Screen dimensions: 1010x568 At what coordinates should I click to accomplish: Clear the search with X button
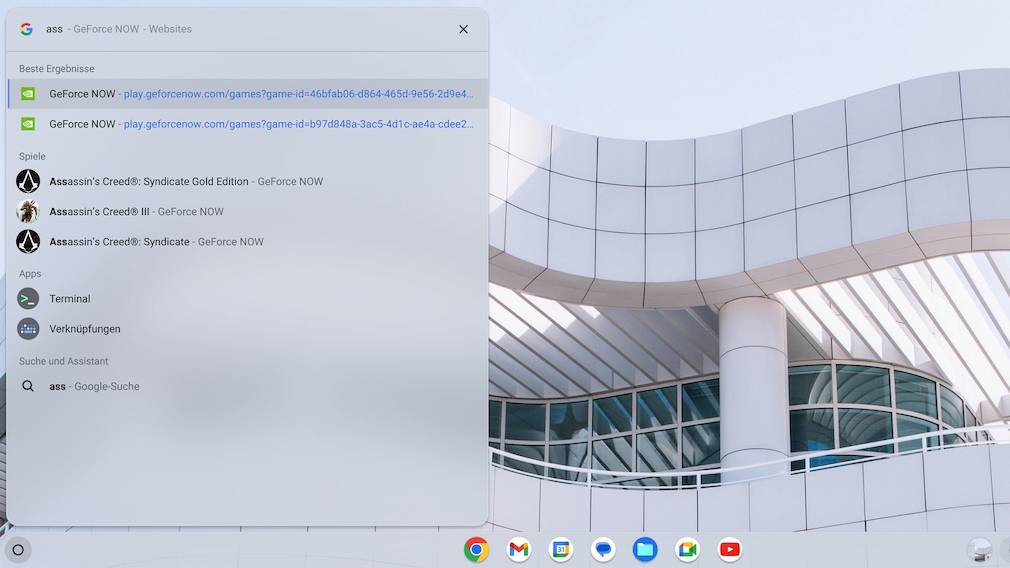[x=463, y=29]
